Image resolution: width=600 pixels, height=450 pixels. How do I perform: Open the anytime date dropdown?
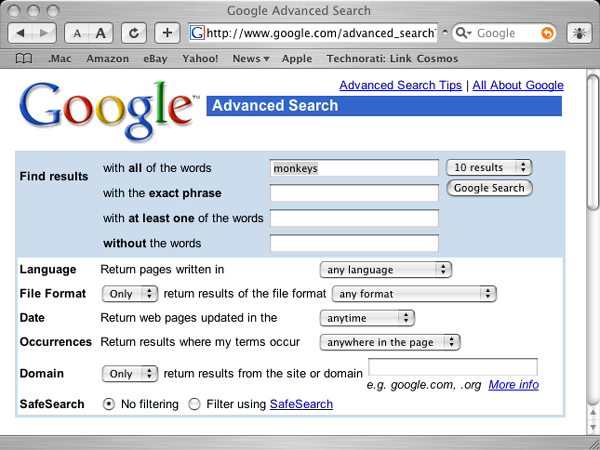pyautogui.click(x=367, y=318)
